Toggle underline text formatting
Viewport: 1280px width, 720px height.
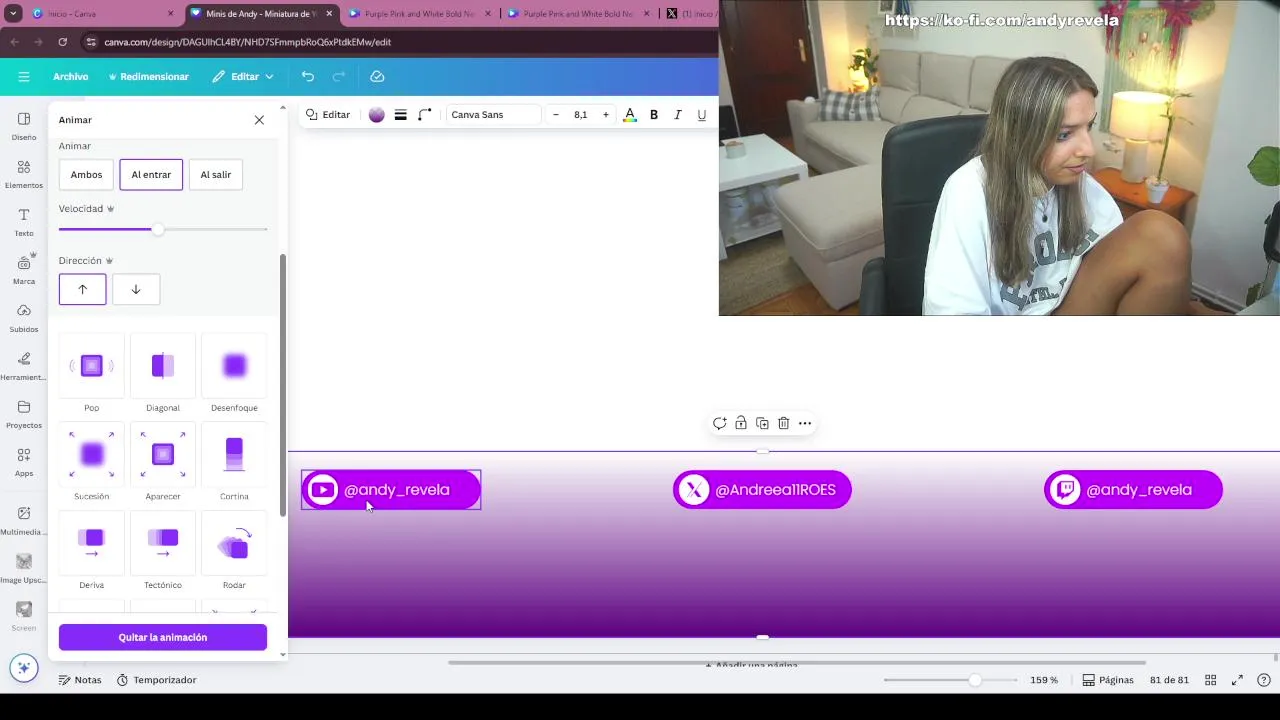(x=702, y=115)
